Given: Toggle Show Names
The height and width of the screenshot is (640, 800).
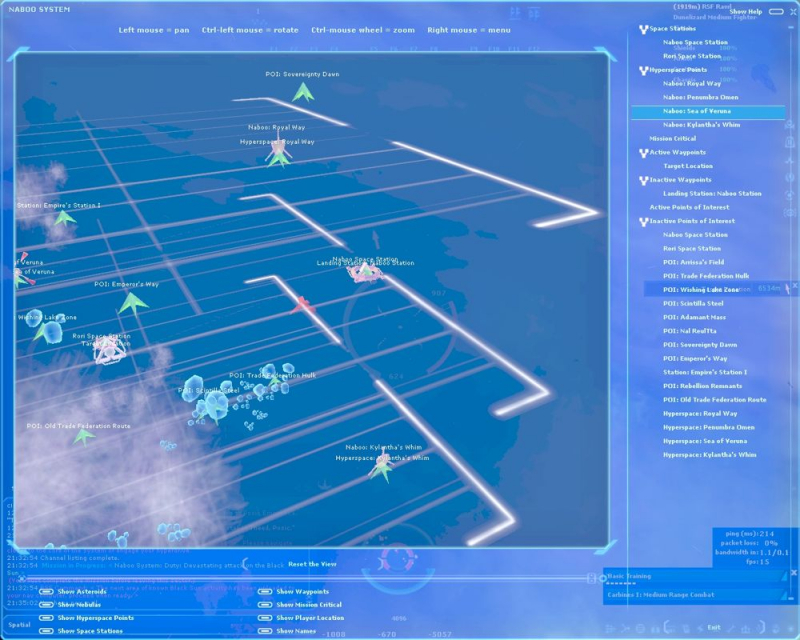Looking at the screenshot, I should click(x=265, y=631).
